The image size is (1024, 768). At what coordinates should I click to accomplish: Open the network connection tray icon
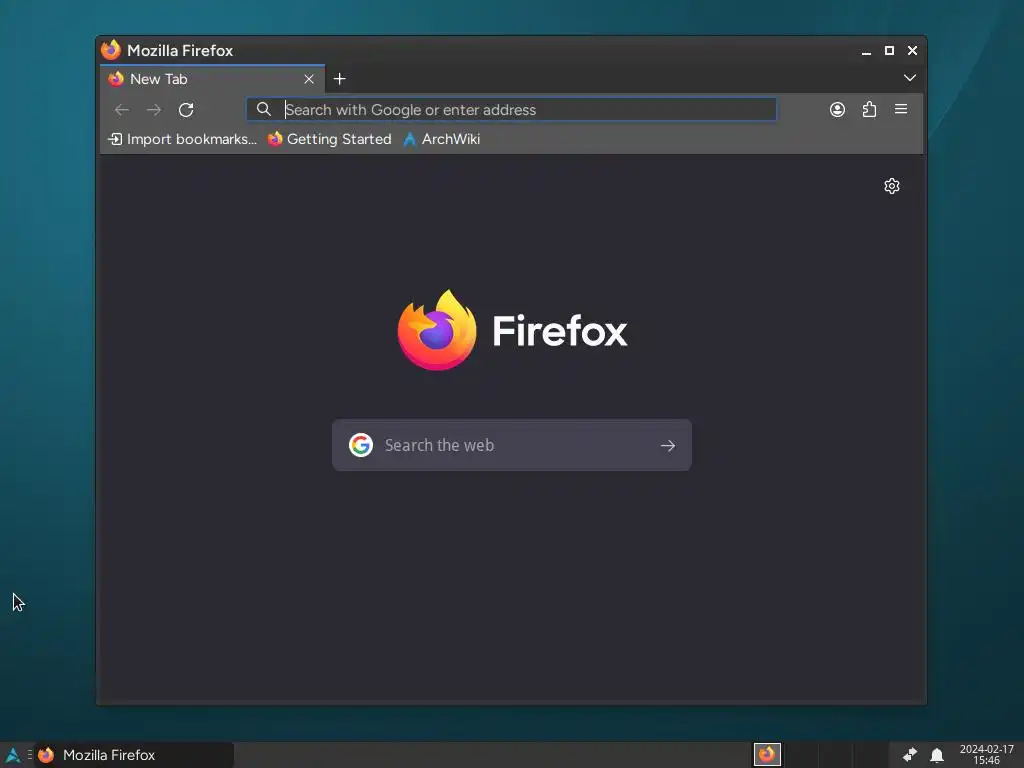pos(910,755)
